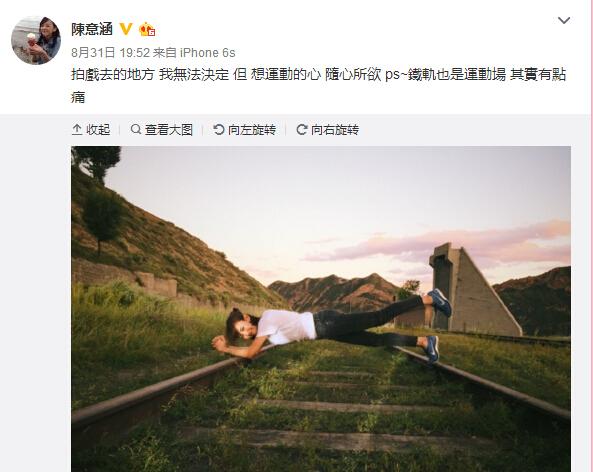The width and height of the screenshot is (593, 472).
Task: Click the upward arrow collapse icon
Action: [77, 130]
